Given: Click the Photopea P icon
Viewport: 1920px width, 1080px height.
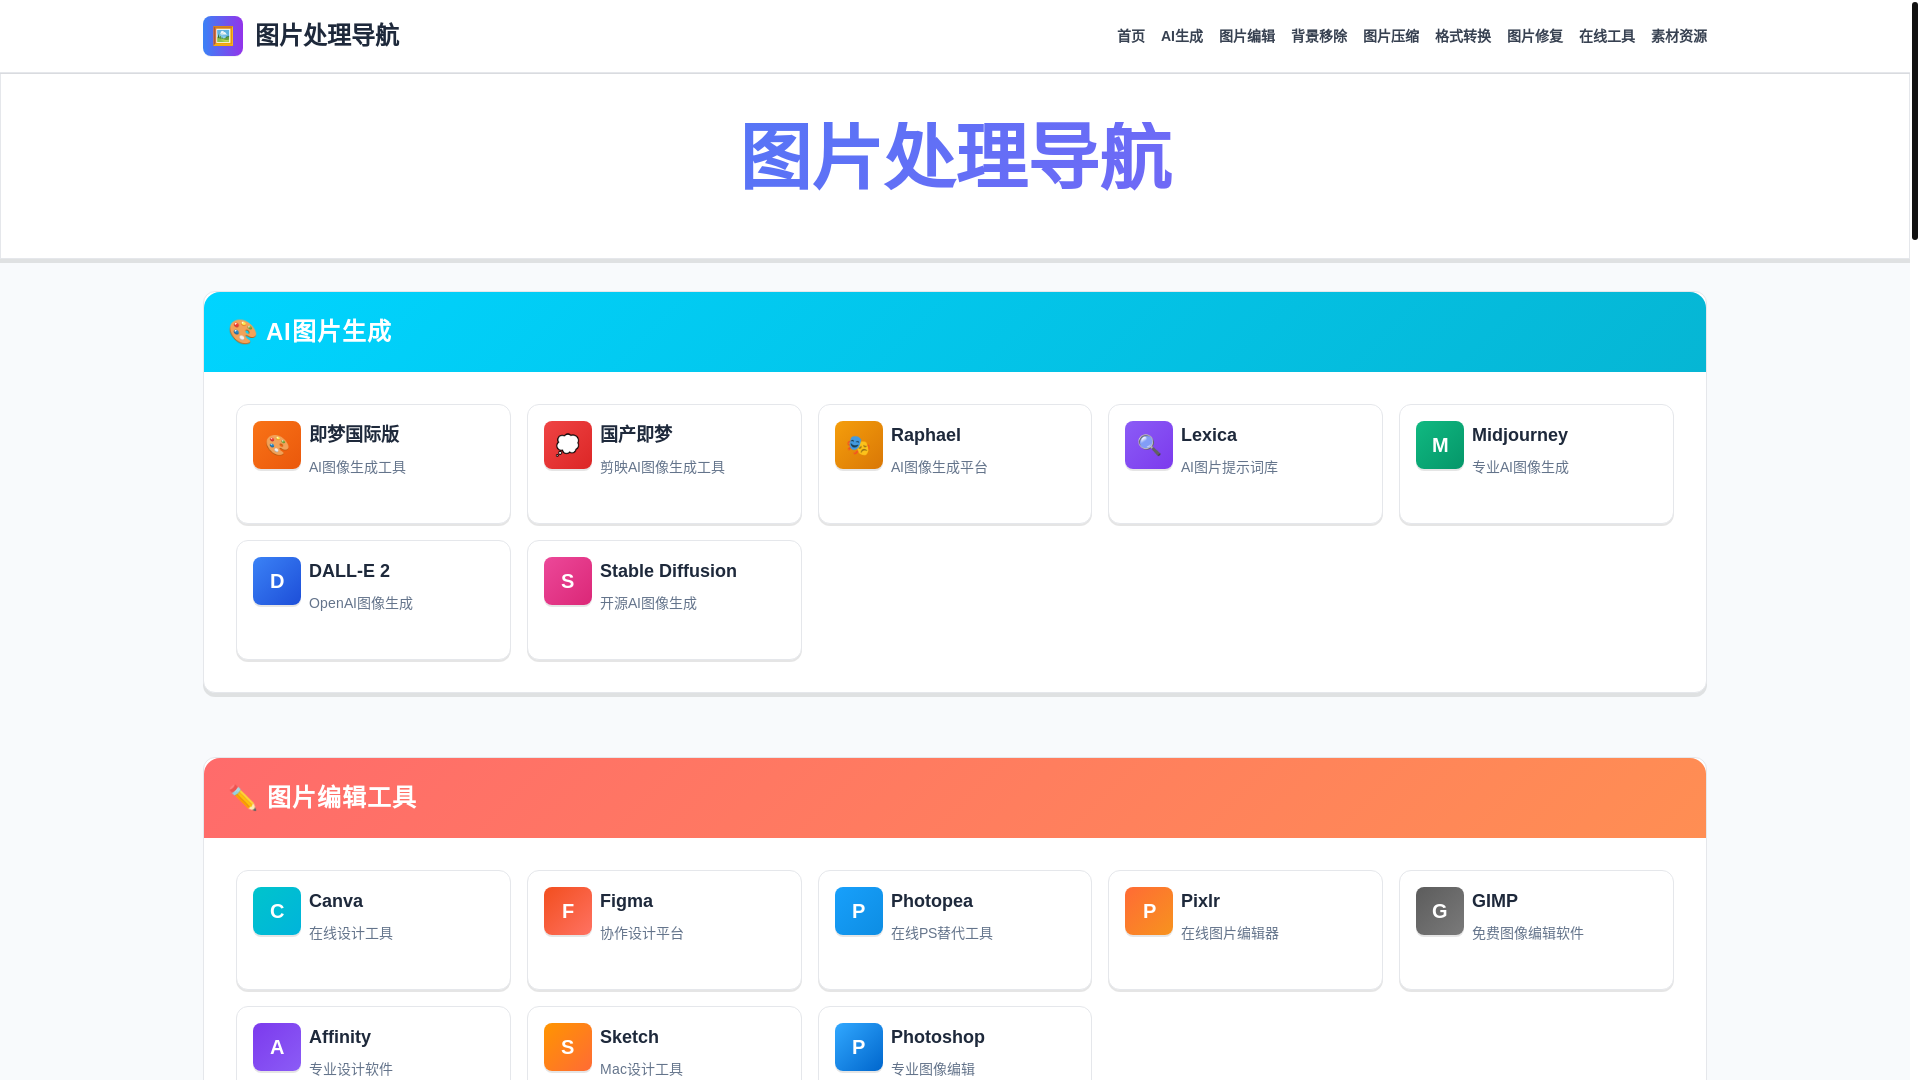Looking at the screenshot, I should coord(859,911).
